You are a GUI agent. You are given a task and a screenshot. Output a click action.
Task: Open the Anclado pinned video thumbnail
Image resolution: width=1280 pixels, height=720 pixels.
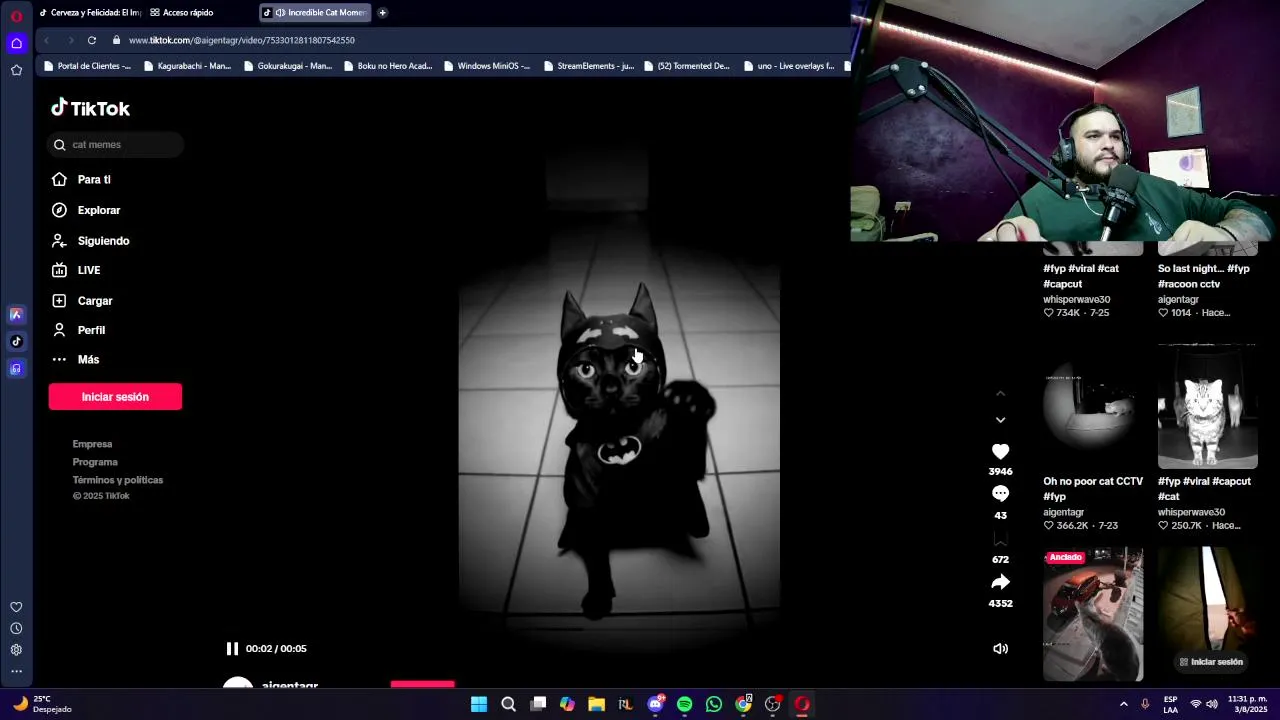point(1093,614)
